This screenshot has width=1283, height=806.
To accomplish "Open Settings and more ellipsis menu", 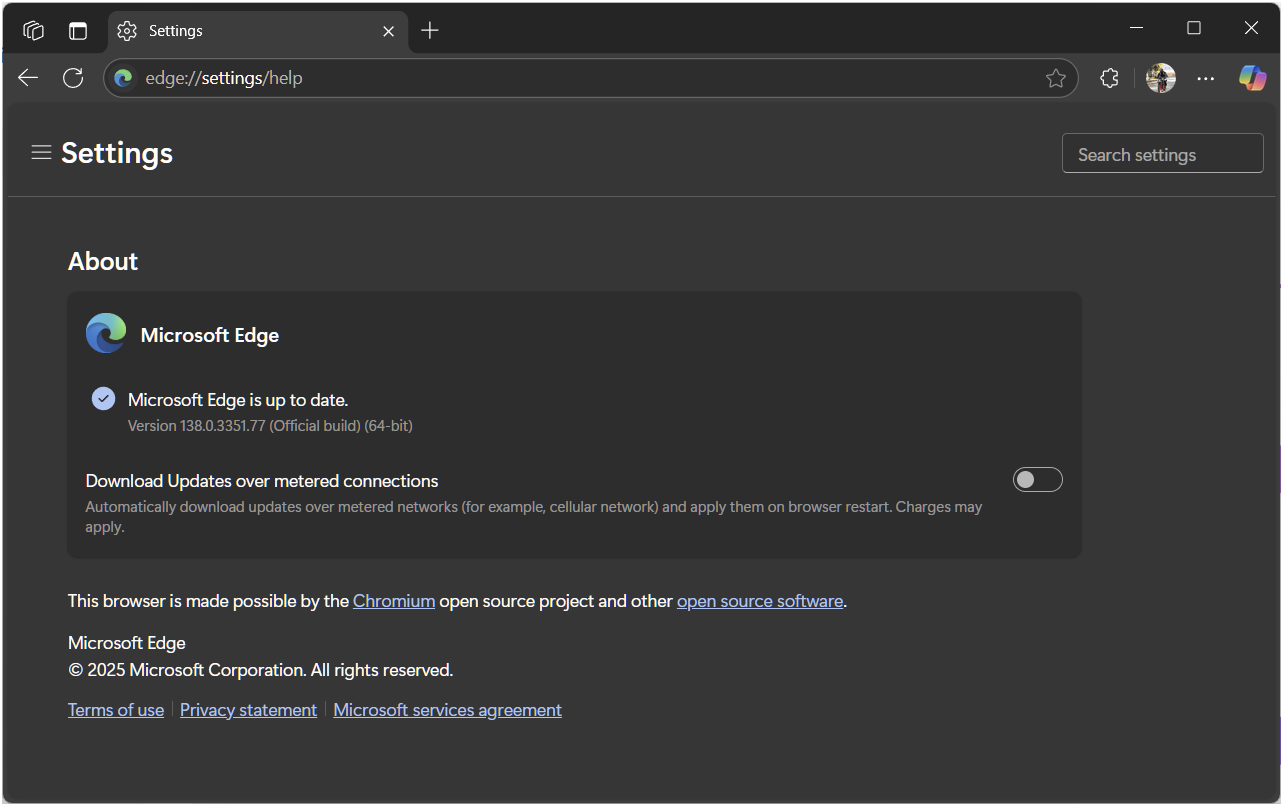I will [1206, 78].
